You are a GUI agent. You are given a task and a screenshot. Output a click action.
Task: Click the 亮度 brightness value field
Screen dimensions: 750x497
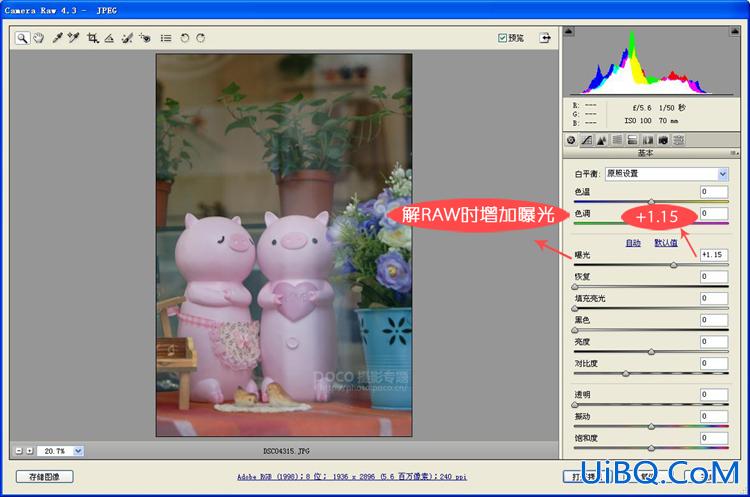click(714, 342)
